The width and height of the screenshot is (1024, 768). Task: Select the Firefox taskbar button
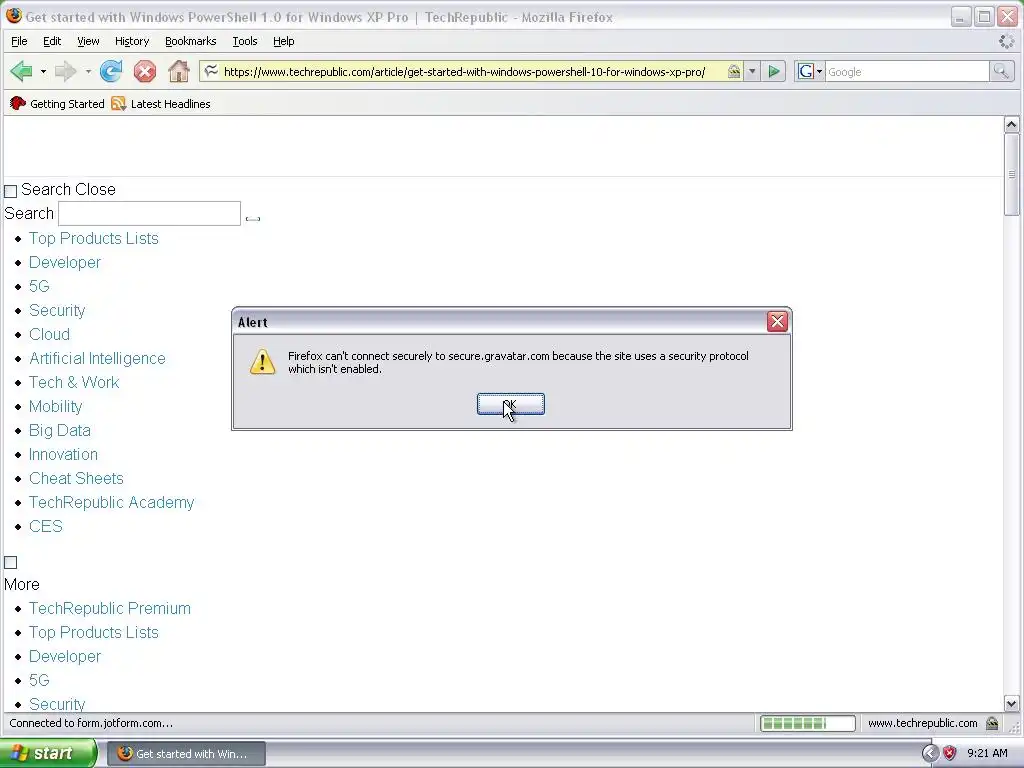point(186,754)
